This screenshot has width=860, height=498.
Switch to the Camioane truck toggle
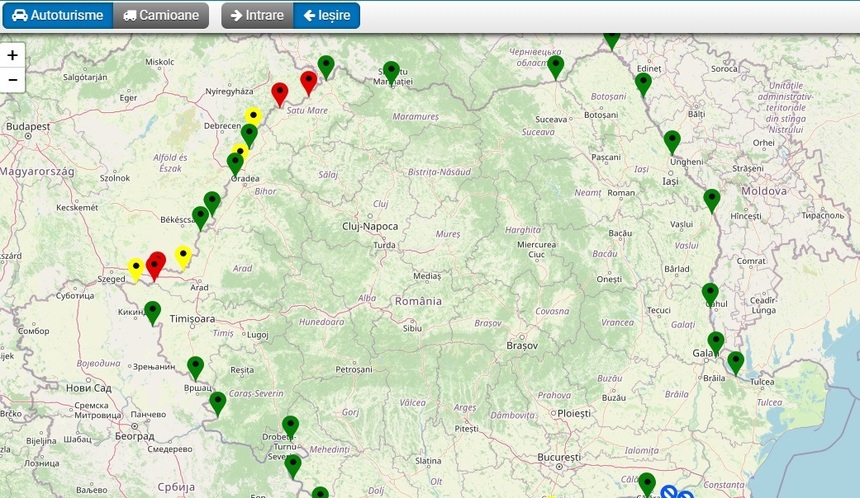(161, 15)
